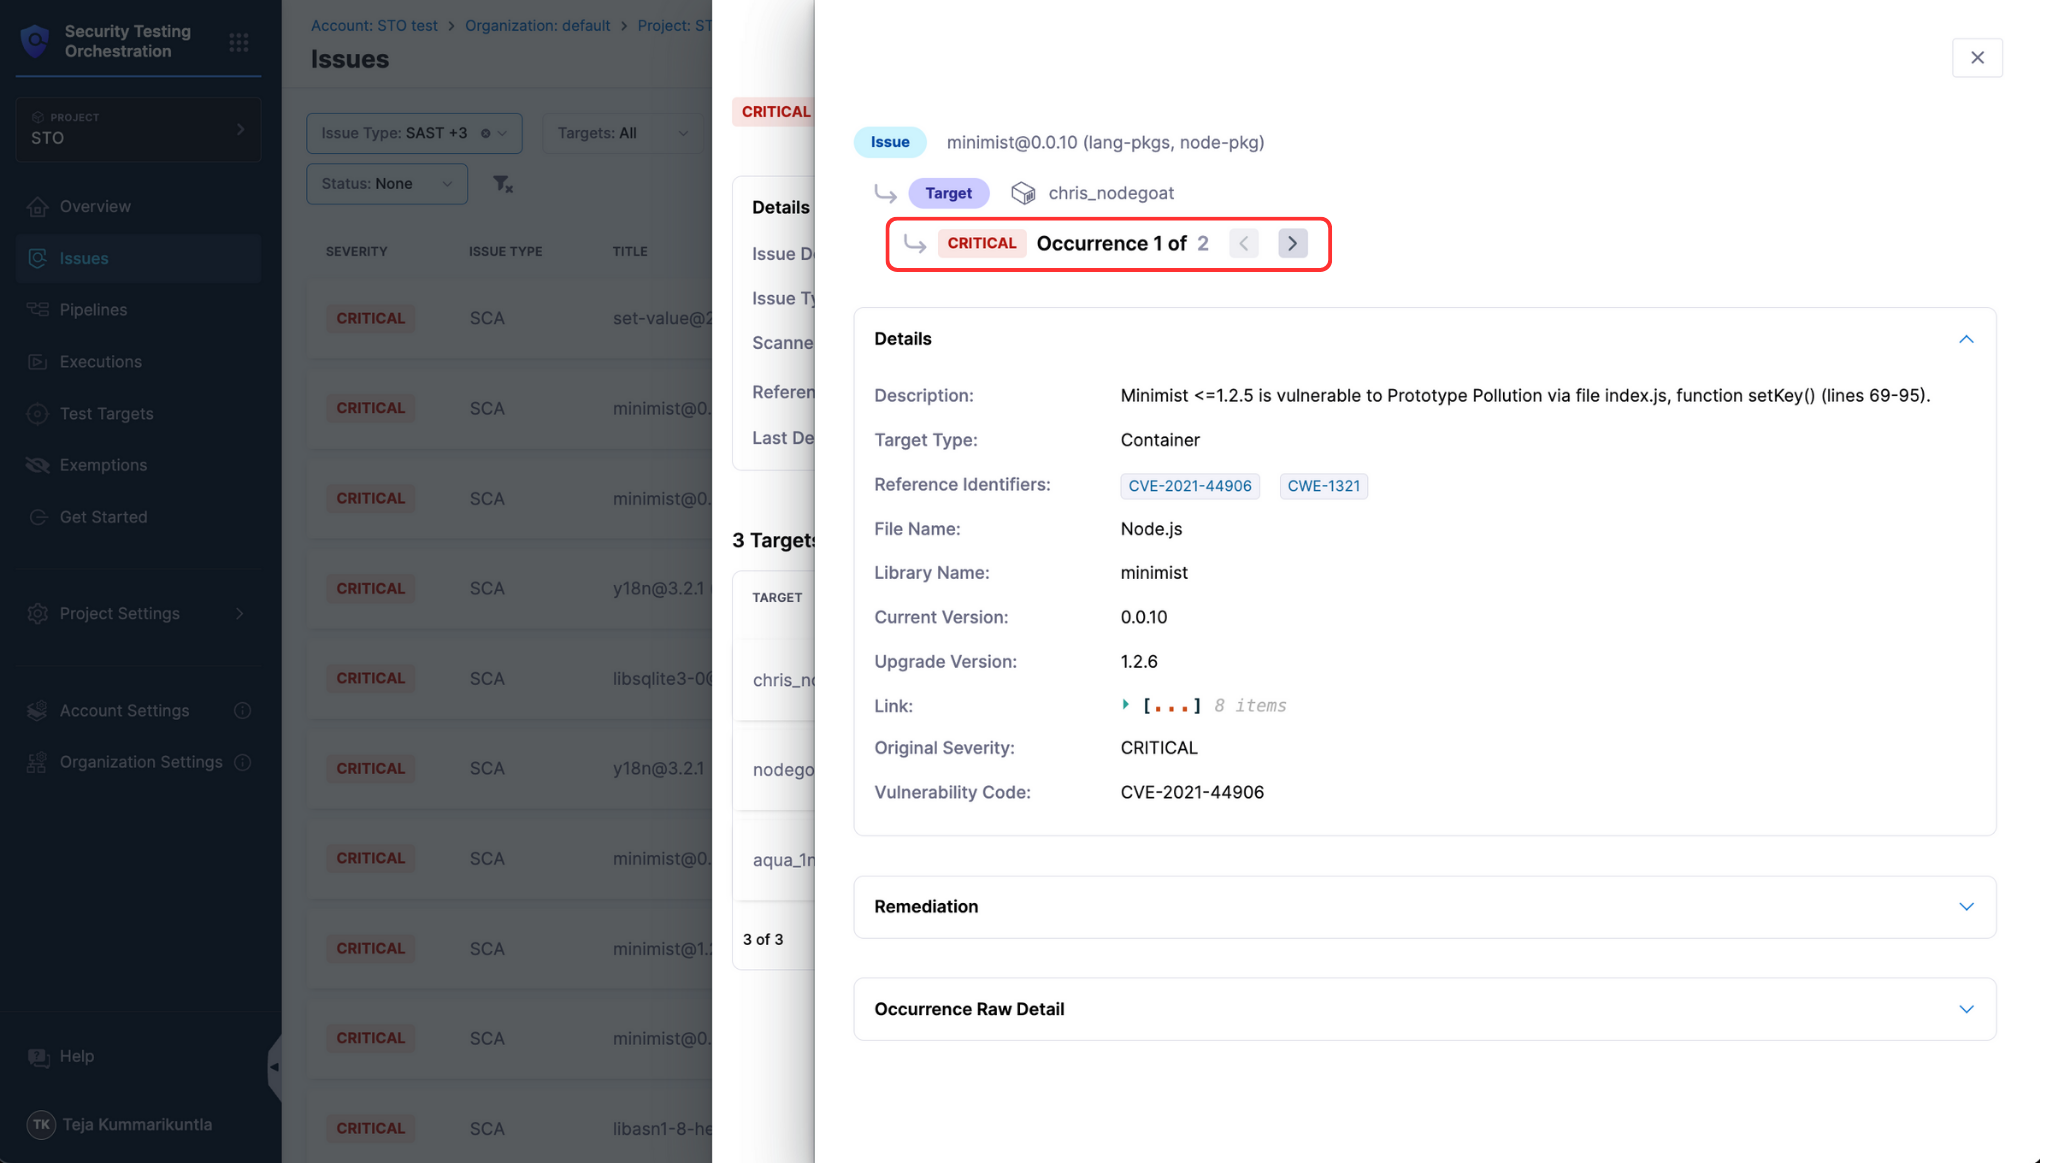
Task: Click the clear filters funnel icon
Action: (x=503, y=184)
